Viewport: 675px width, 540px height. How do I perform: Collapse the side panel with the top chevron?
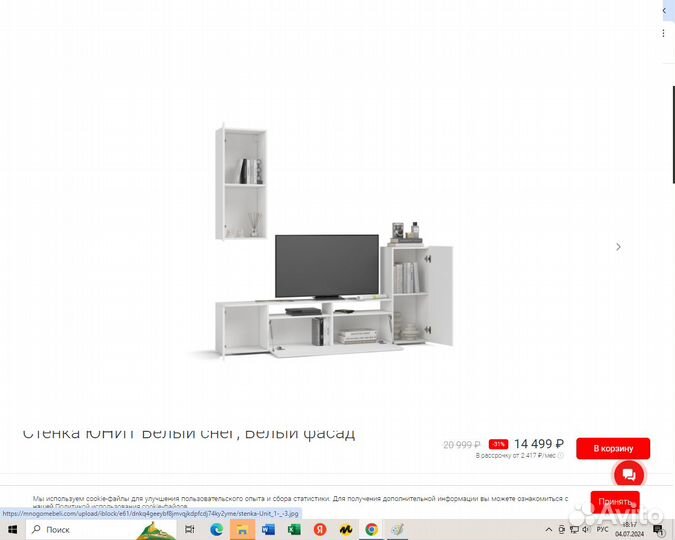666,11
